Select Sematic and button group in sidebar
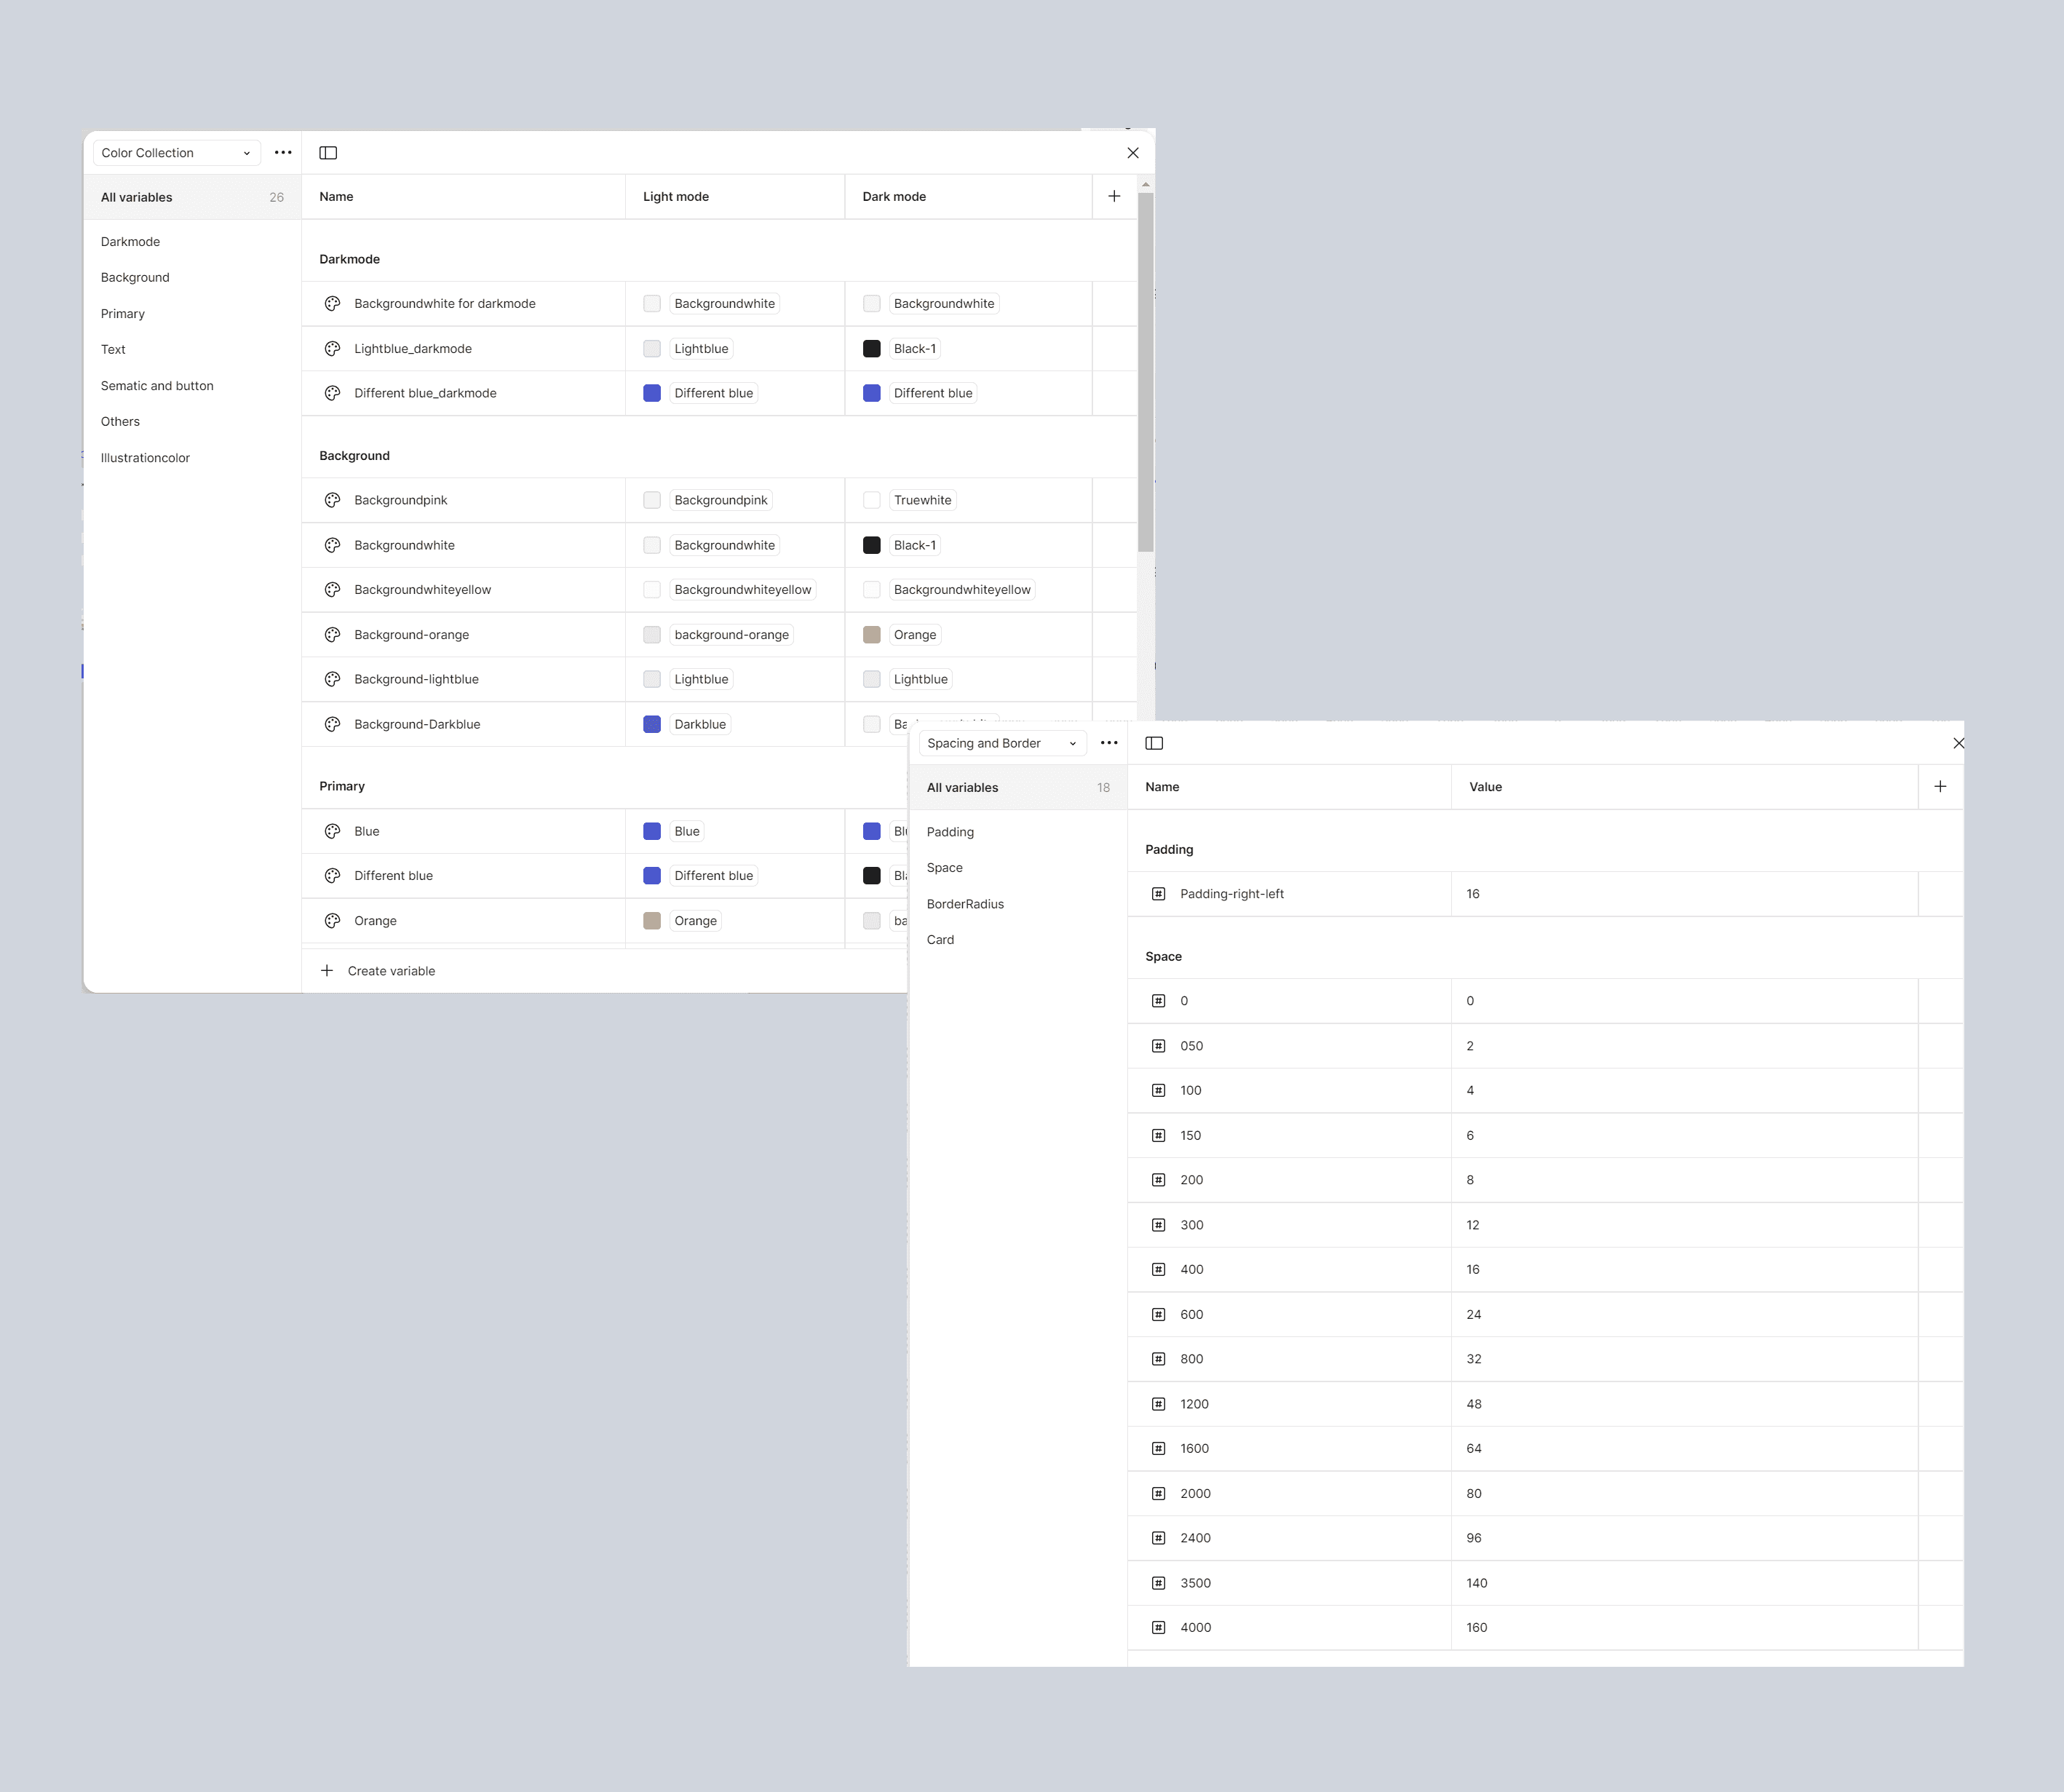The height and width of the screenshot is (1792, 2064). click(157, 386)
